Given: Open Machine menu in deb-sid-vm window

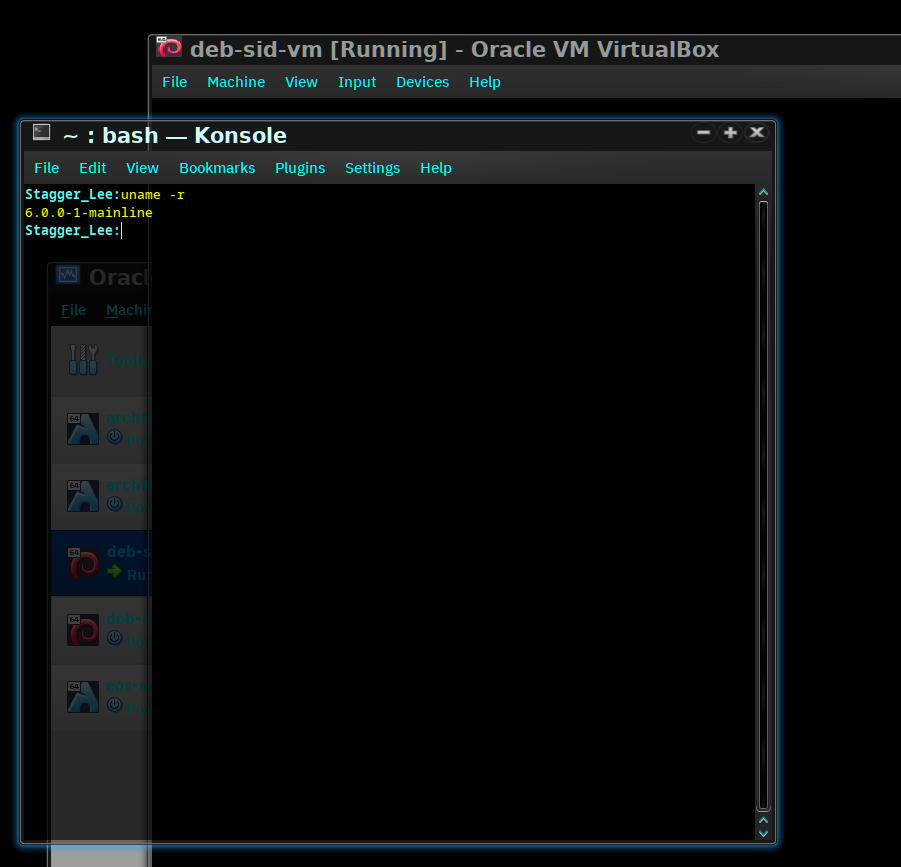Looking at the screenshot, I should pos(236,82).
